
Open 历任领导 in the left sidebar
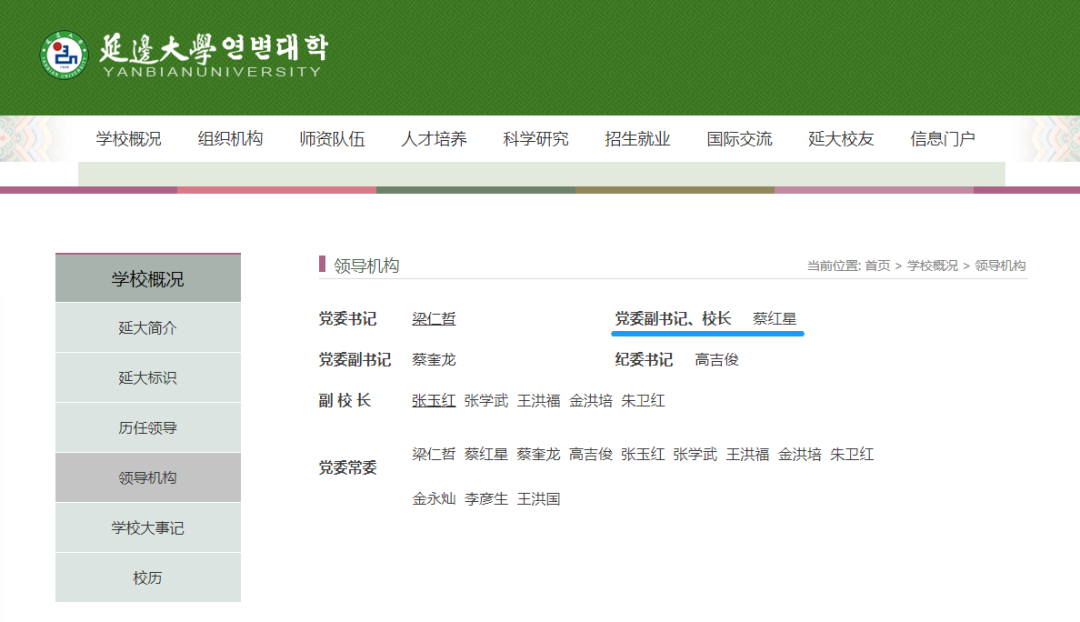coord(148,428)
